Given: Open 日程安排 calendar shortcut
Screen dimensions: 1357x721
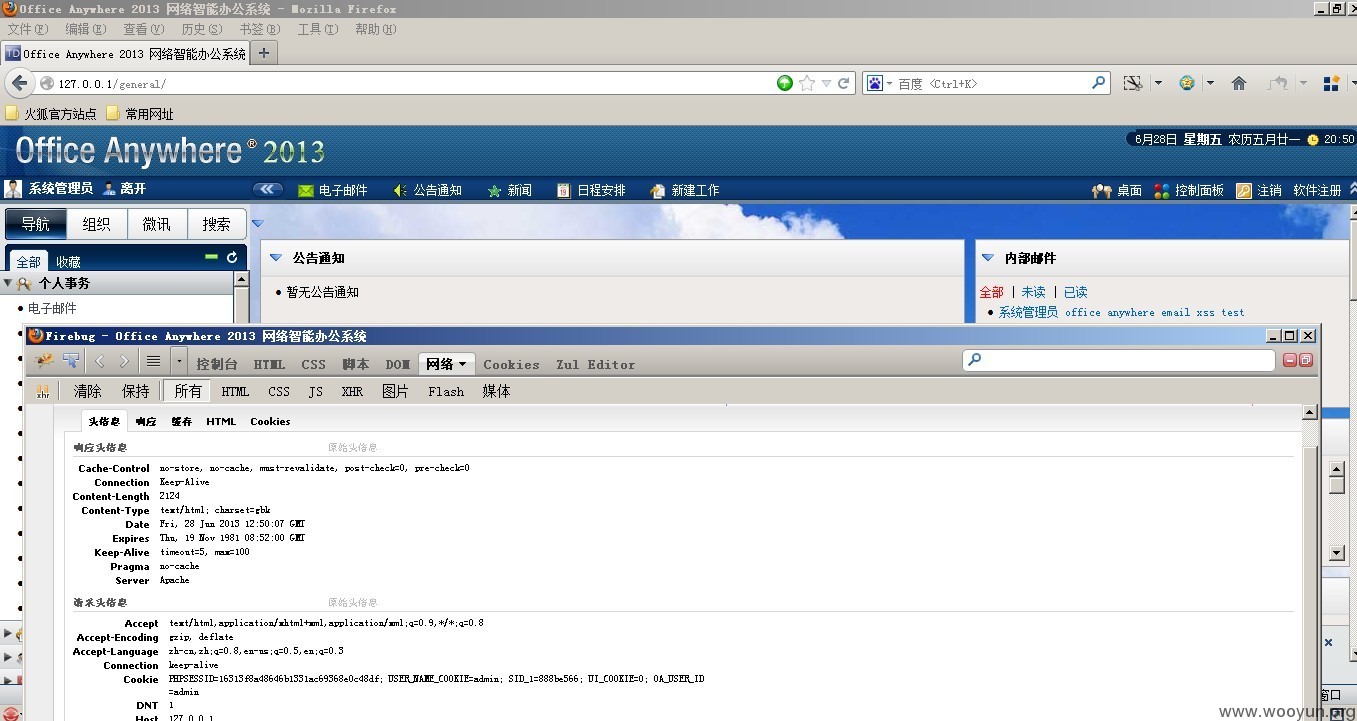Looking at the screenshot, I should [x=591, y=190].
